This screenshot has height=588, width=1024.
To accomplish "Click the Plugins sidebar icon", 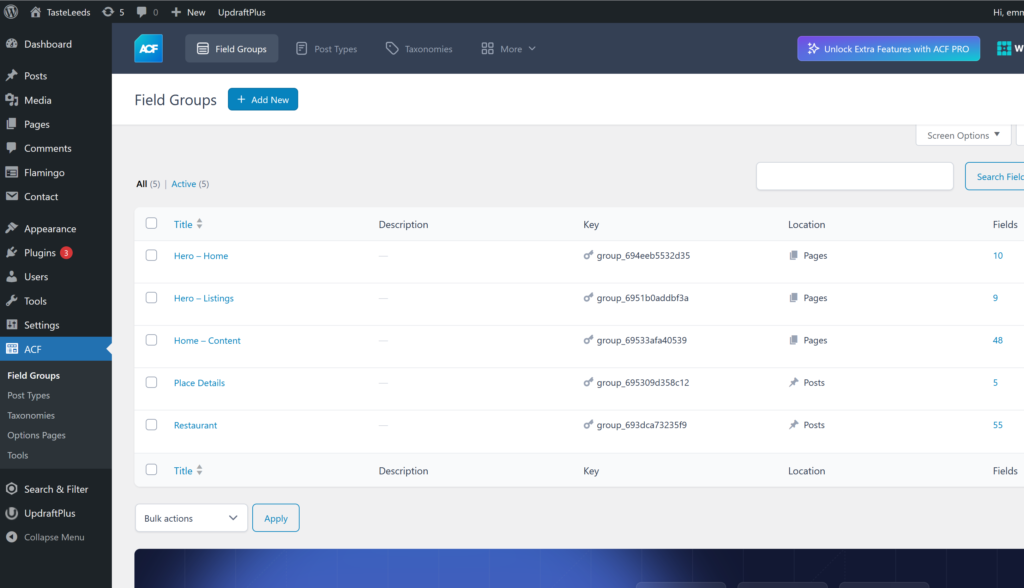I will tap(12, 253).
